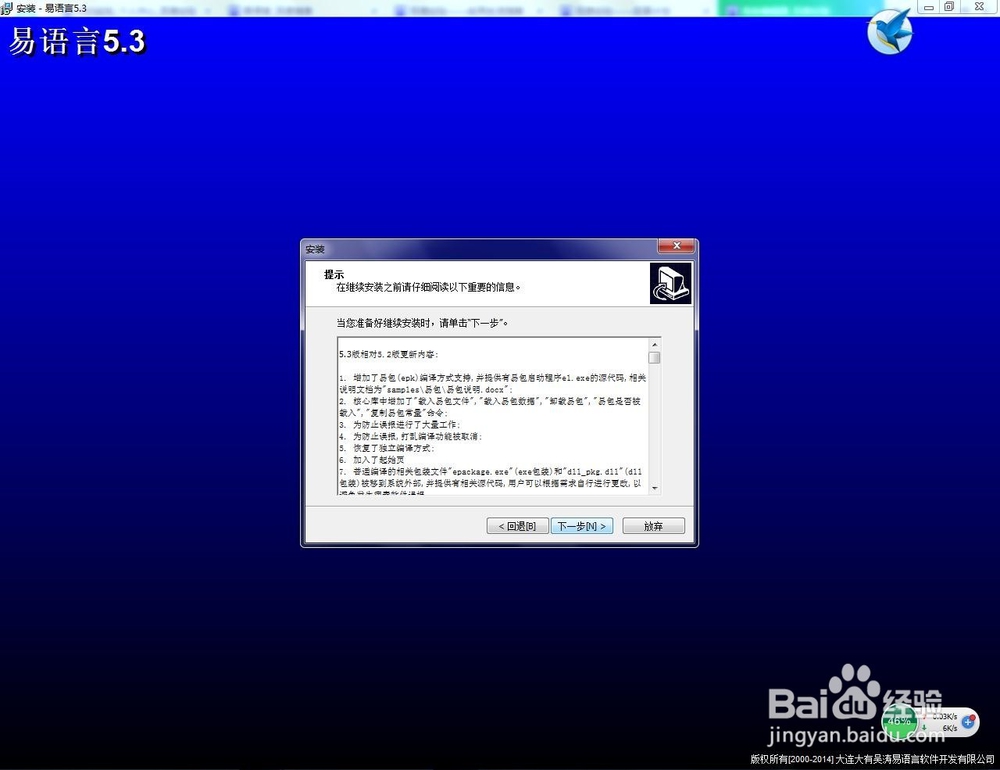Click the 易语言5.3 title text
Image resolution: width=1000 pixels, height=770 pixels.
click(77, 41)
